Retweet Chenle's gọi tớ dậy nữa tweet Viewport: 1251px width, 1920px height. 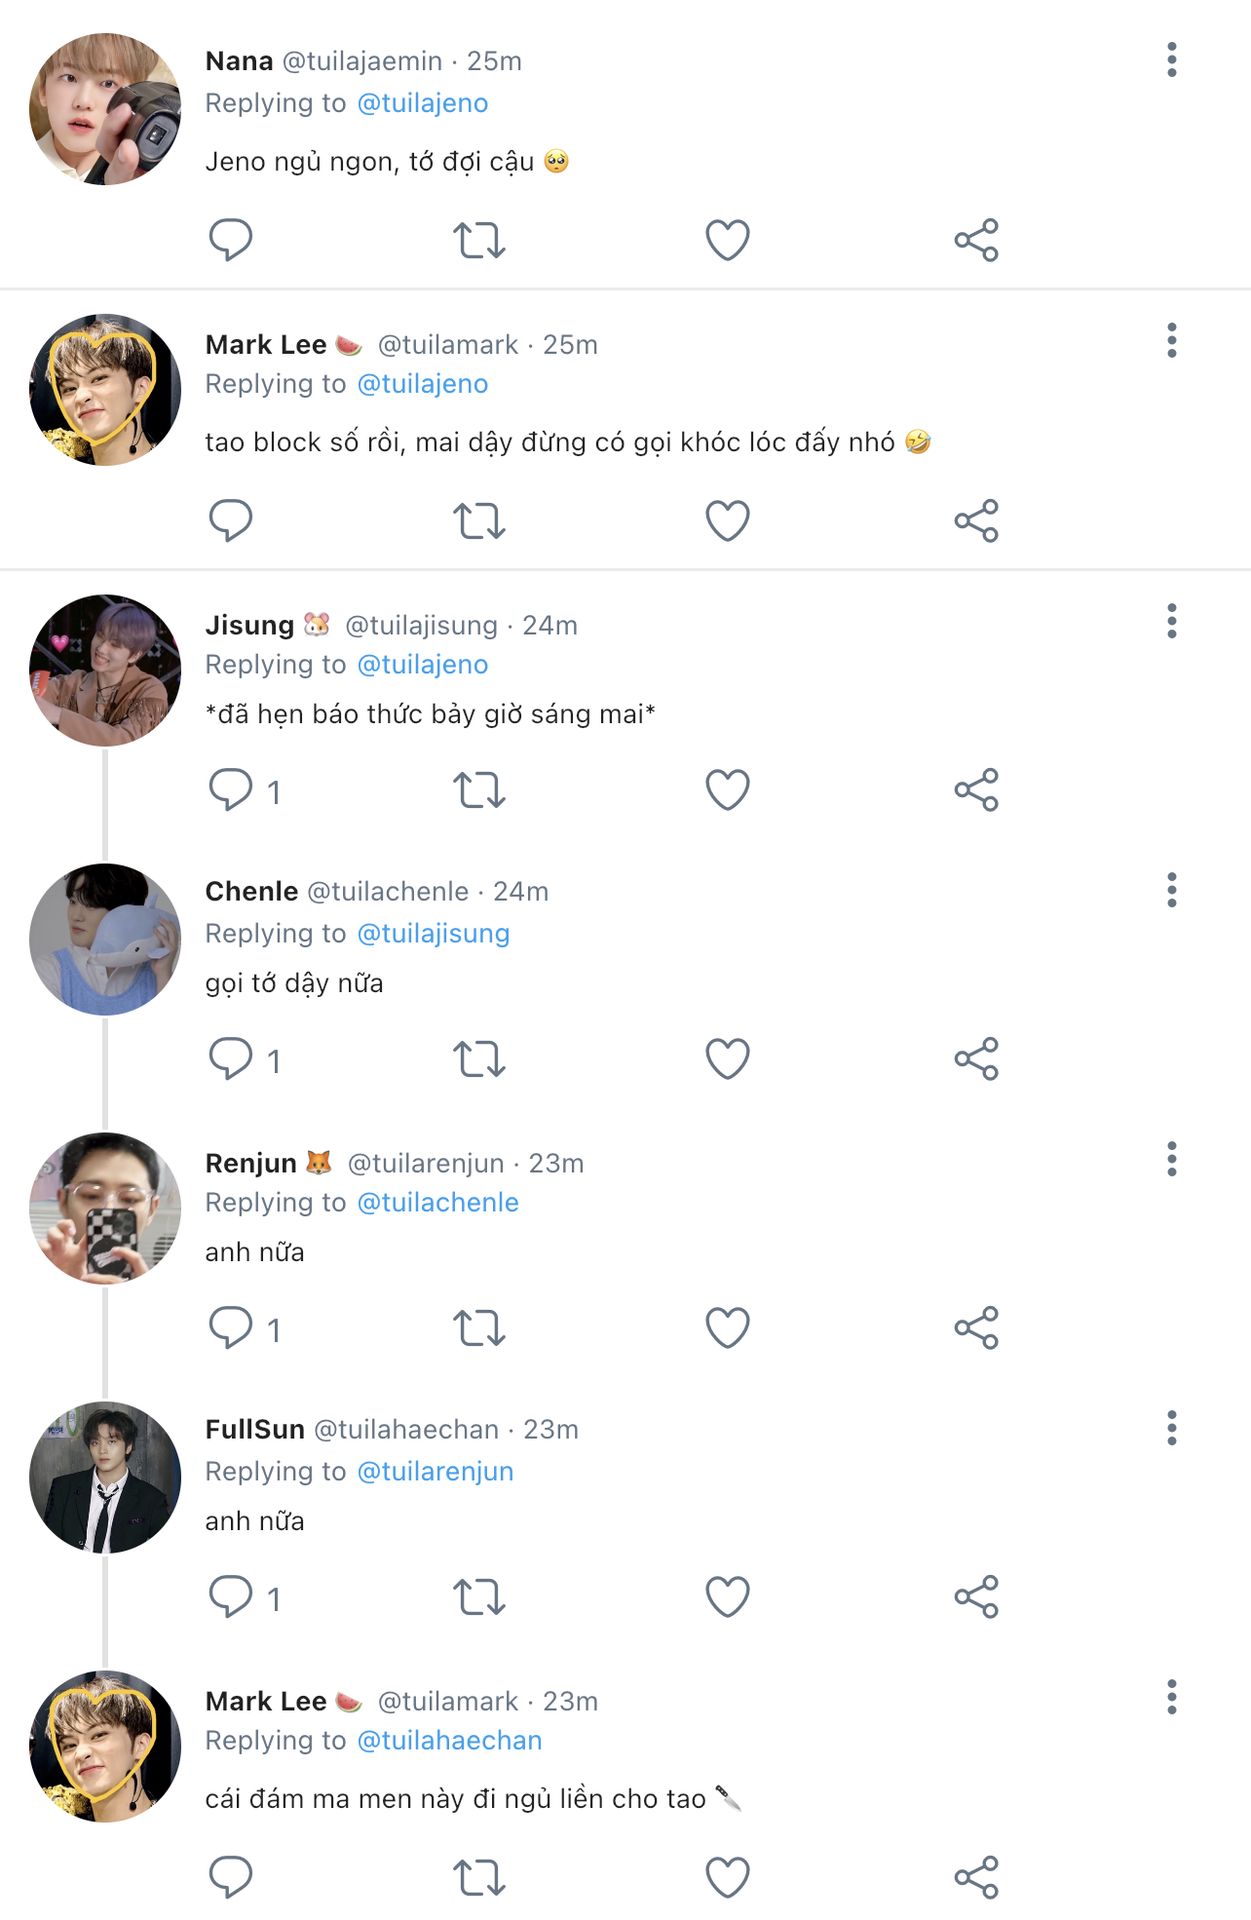(x=479, y=1059)
